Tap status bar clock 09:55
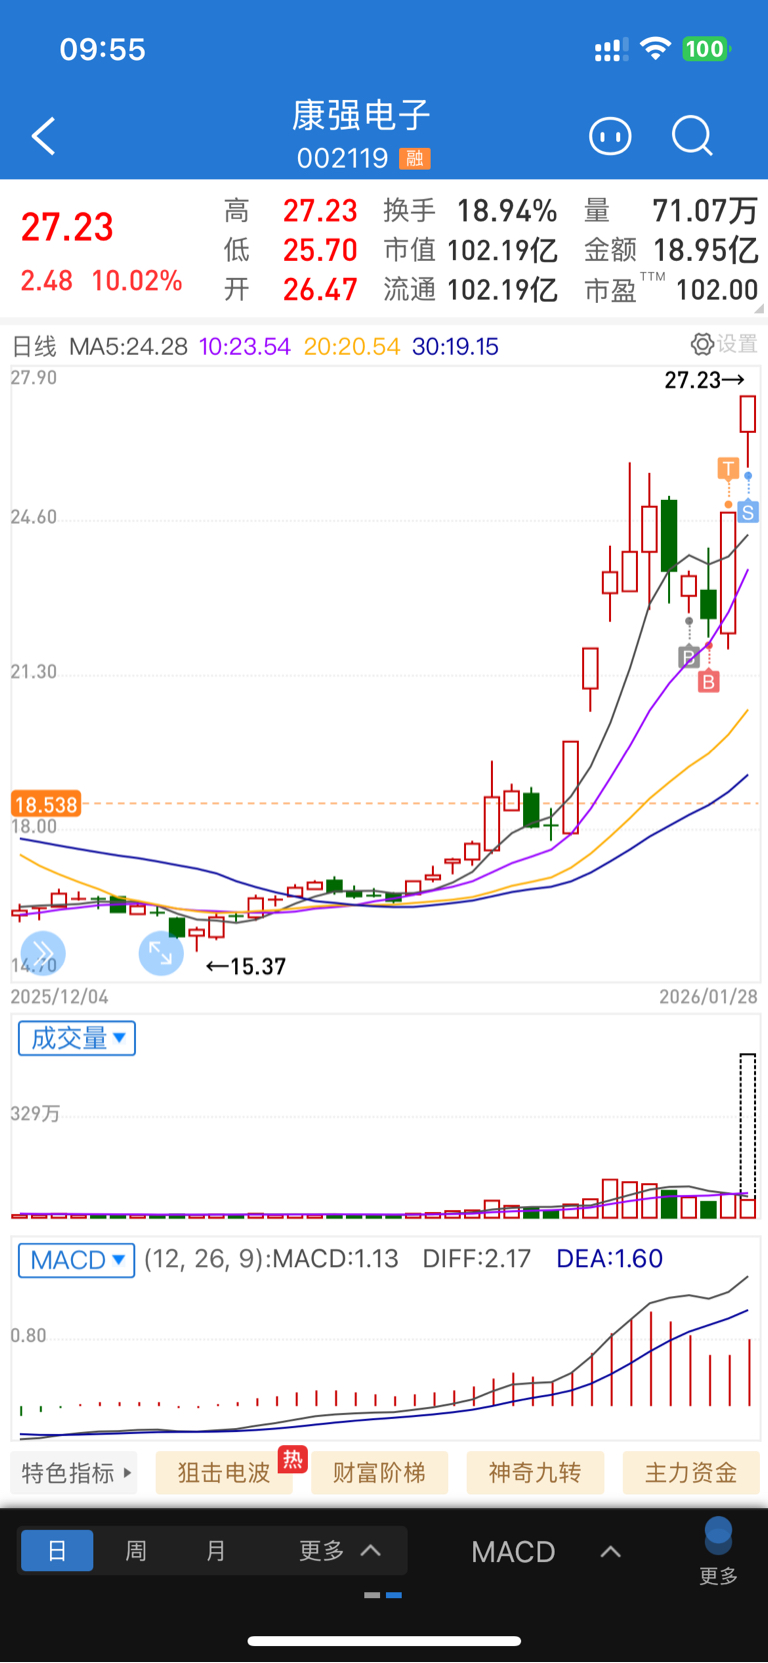Image resolution: width=768 pixels, height=1663 pixels. (x=102, y=49)
